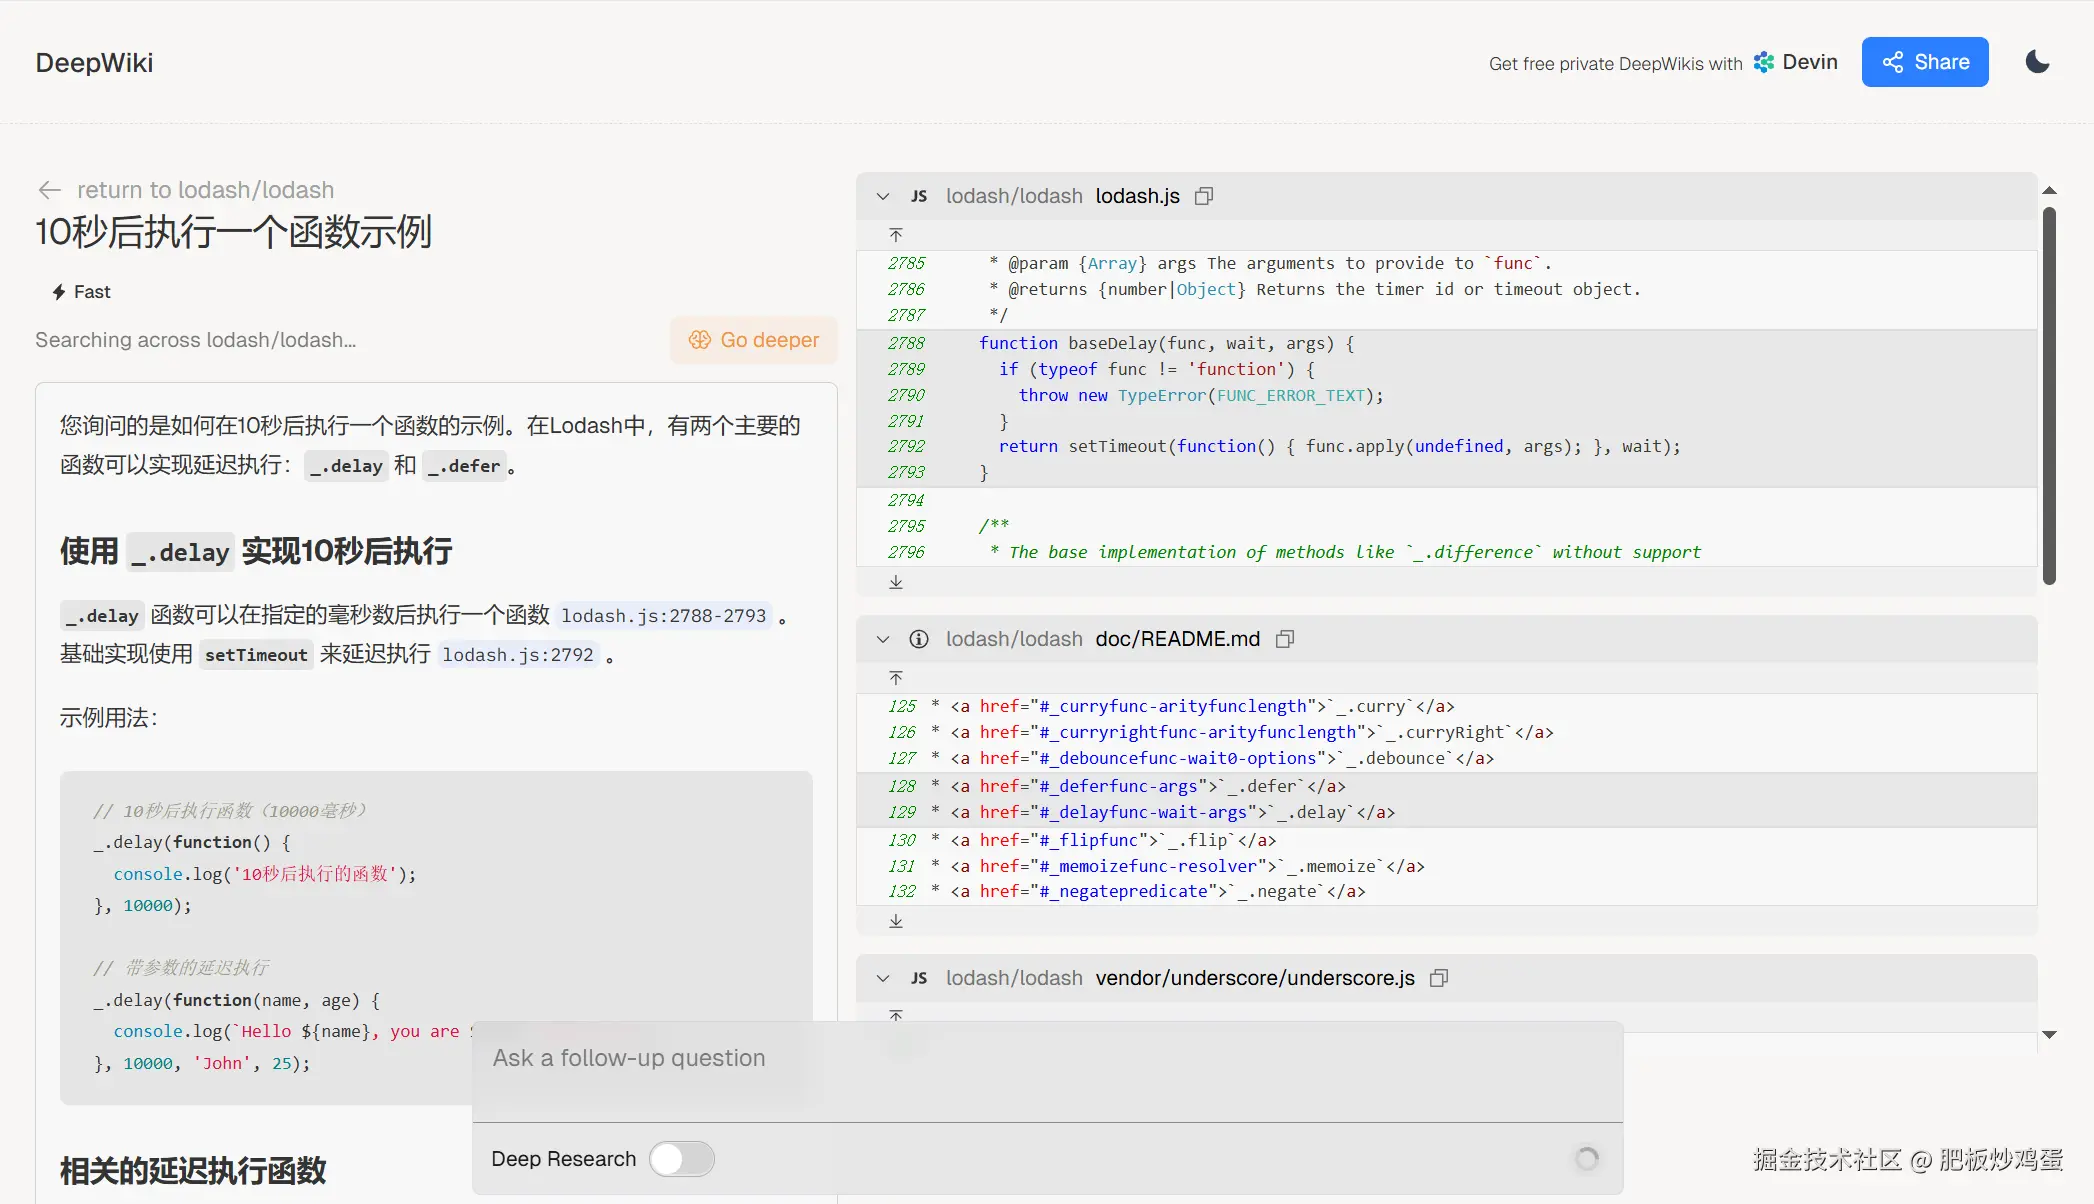2094x1204 pixels.
Task: Toggle dark mode moon icon
Action: [x=2037, y=62]
